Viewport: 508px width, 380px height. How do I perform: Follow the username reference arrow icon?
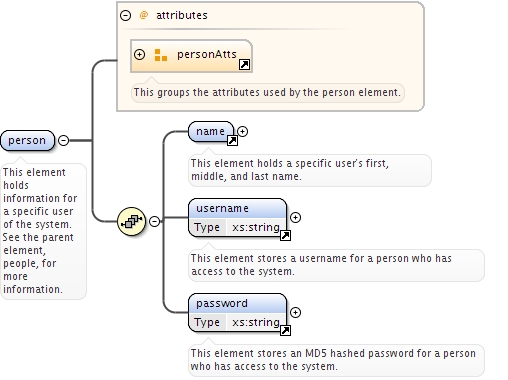285,235
